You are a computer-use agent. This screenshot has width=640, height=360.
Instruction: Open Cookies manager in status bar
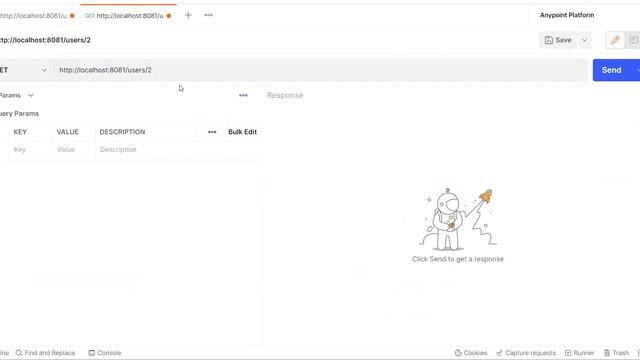(471, 353)
